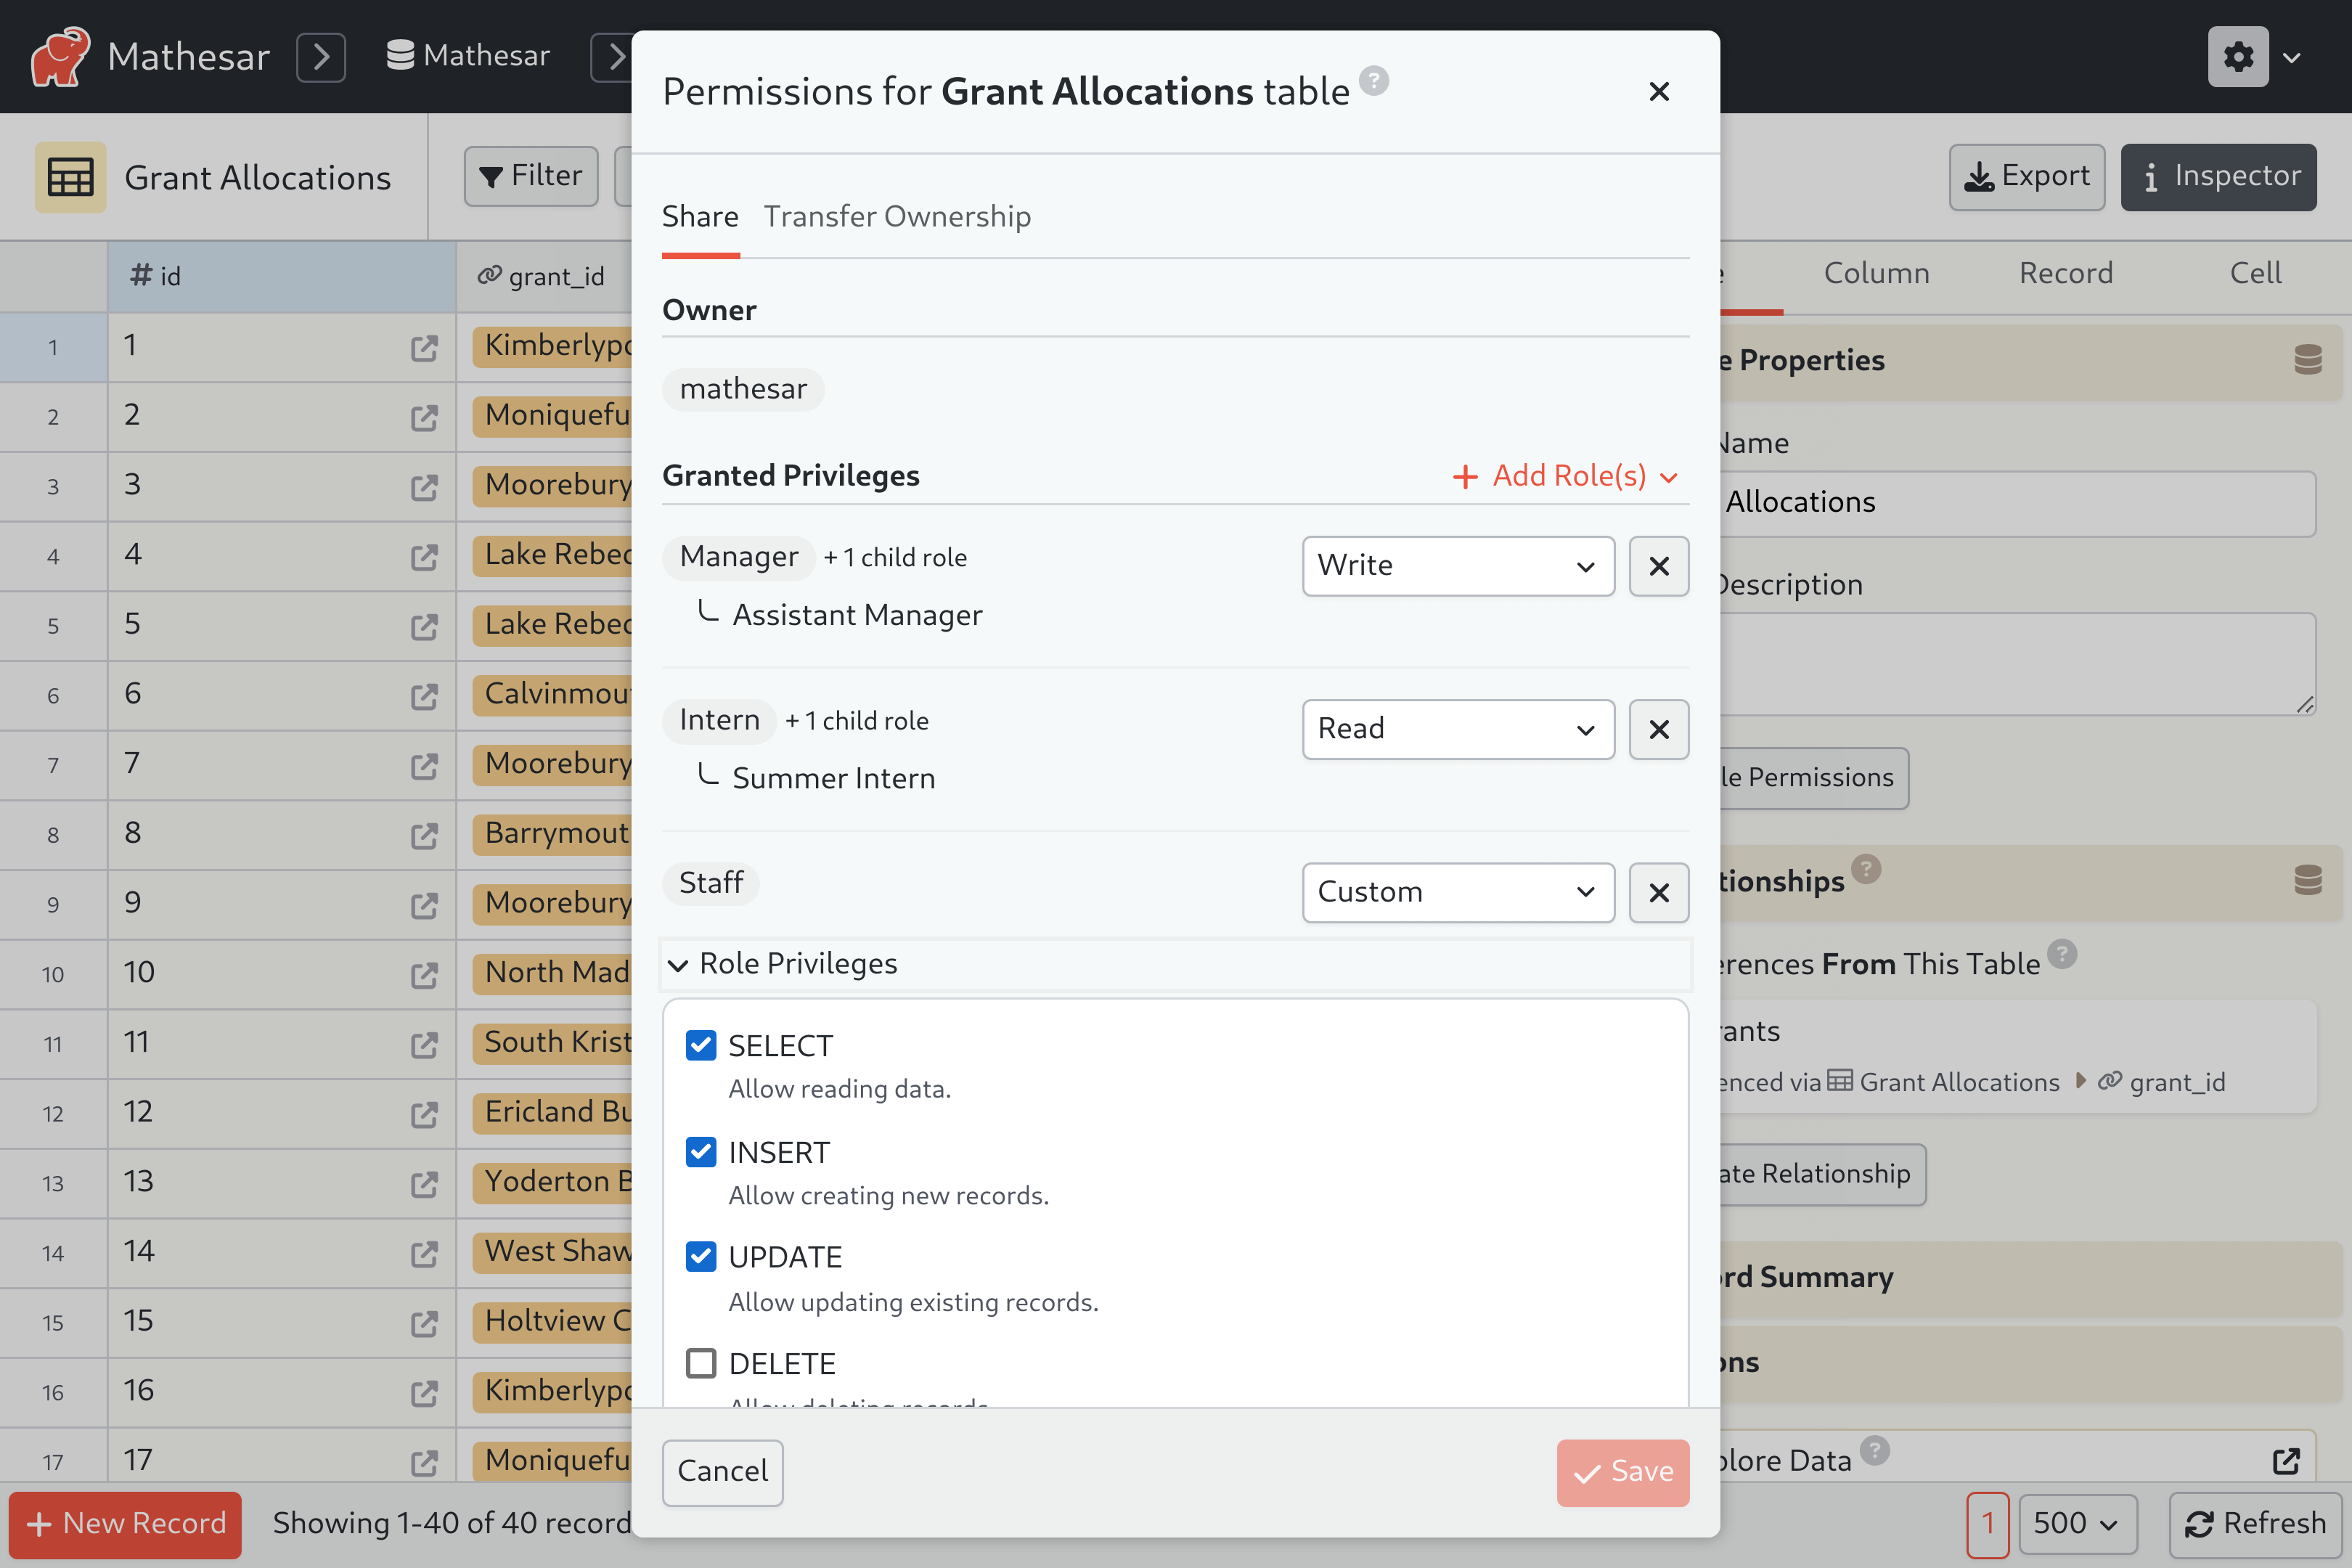Disable the INSERT privilege
Viewport: 2352px width, 1568px height.
[x=701, y=1152]
